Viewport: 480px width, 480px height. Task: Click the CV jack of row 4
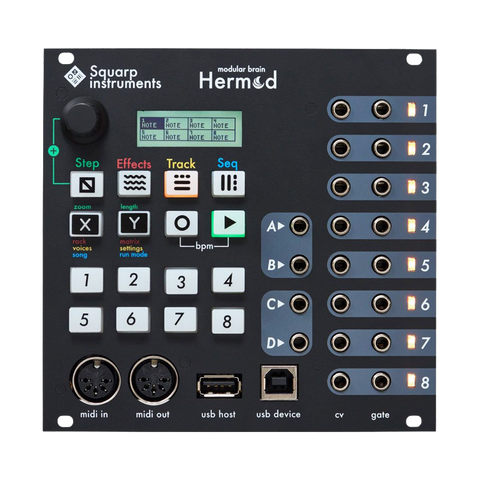(x=340, y=226)
